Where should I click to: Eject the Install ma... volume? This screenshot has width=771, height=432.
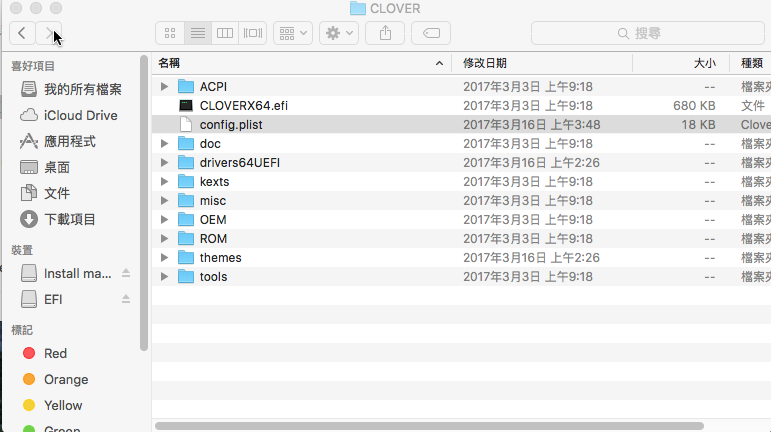tap(126, 273)
